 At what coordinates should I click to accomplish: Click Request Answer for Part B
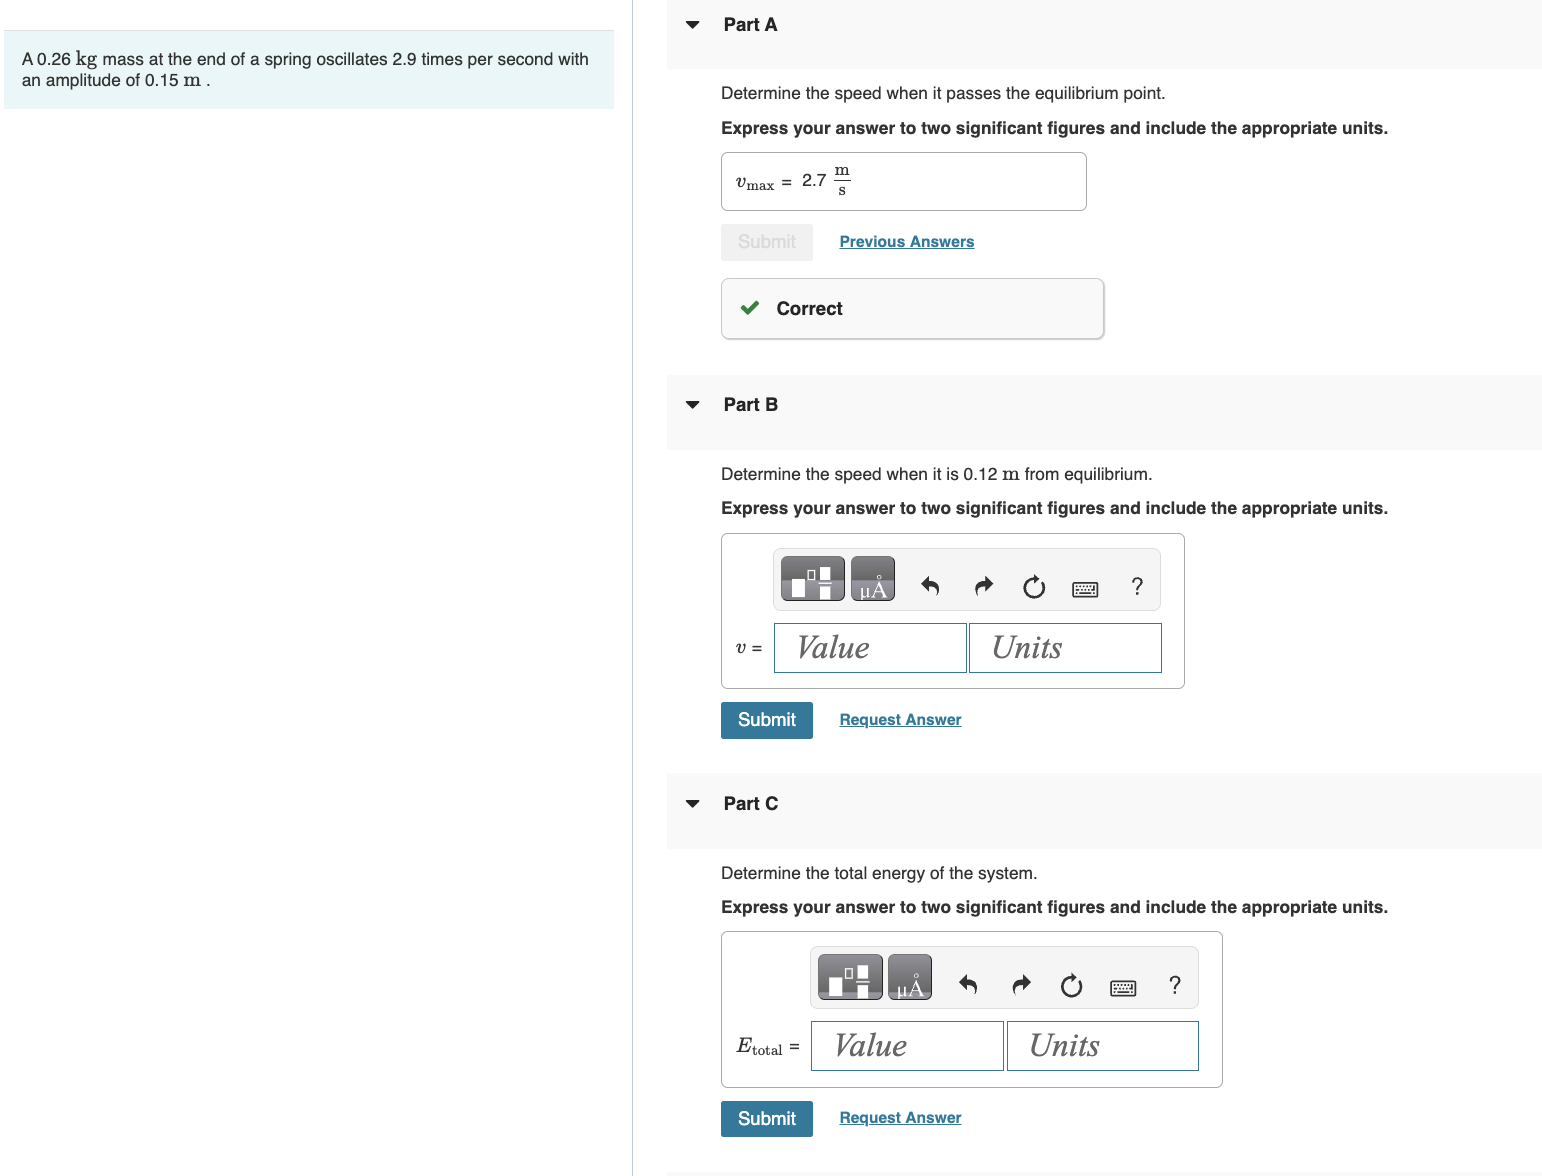point(899,719)
